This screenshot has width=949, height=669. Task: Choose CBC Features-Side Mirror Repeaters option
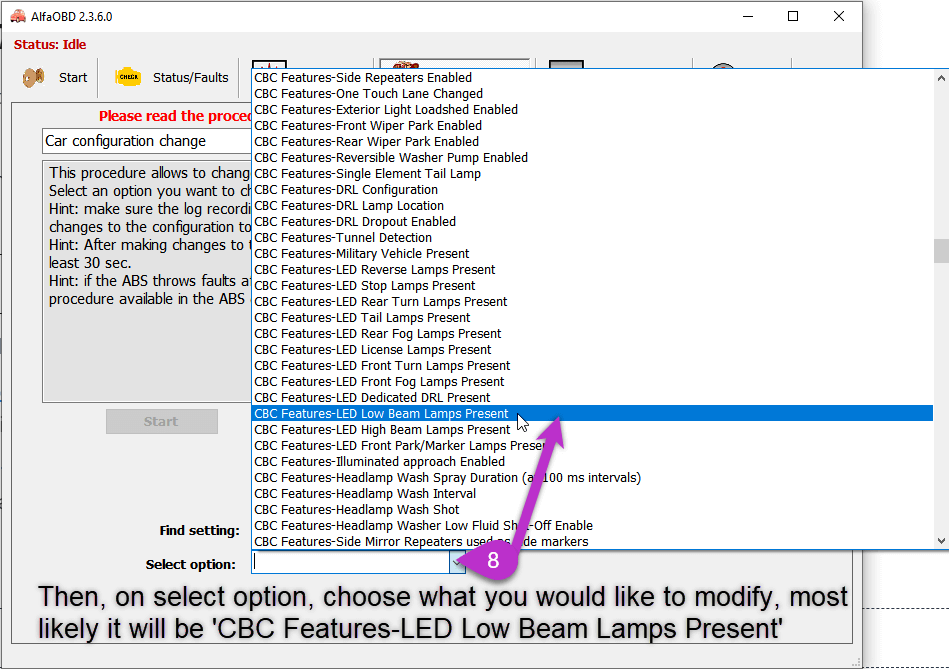592,542
